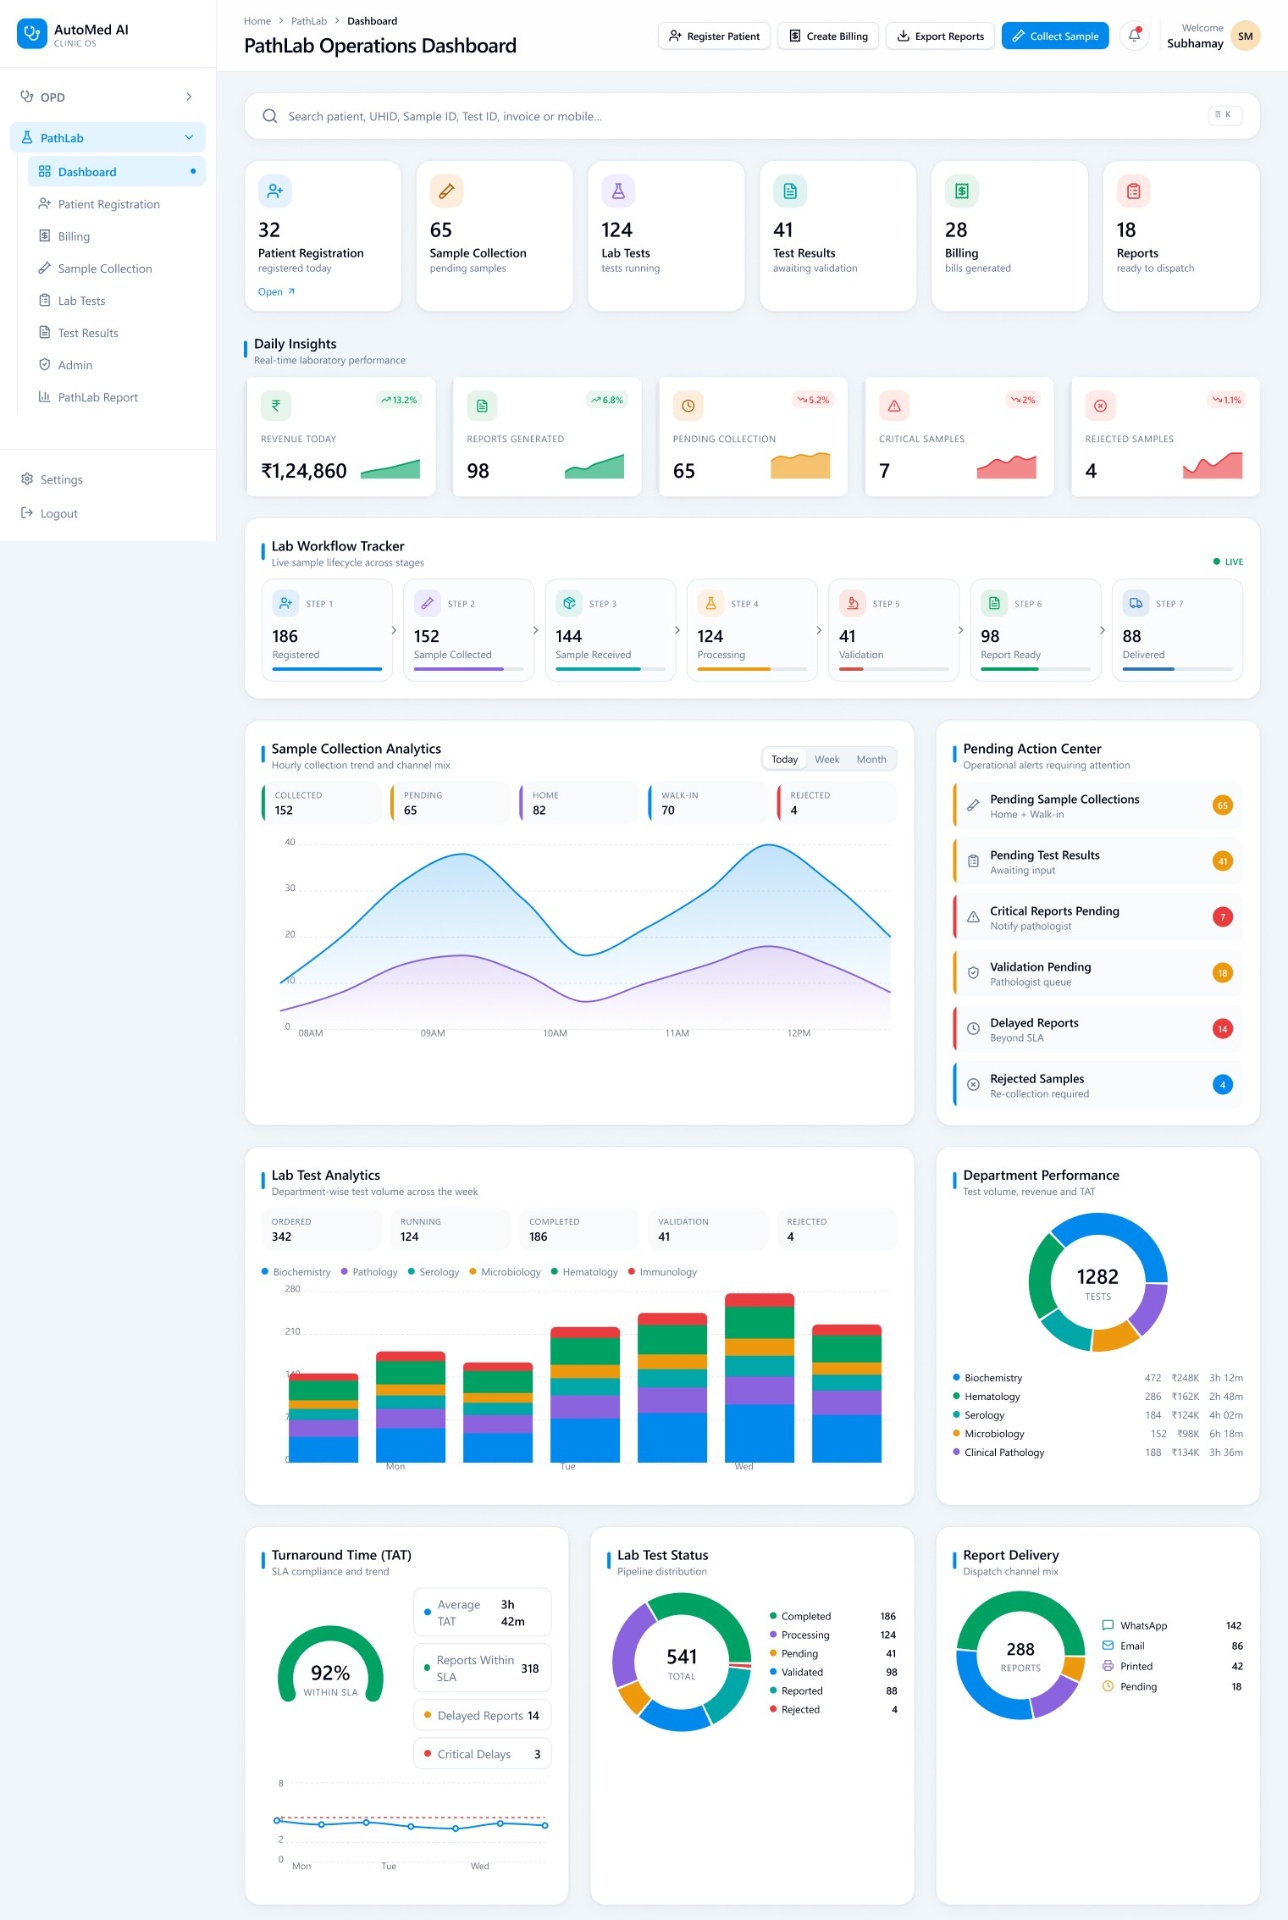Click the Sample Collection card syringe icon
The height and width of the screenshot is (1920, 1288).
click(x=446, y=190)
